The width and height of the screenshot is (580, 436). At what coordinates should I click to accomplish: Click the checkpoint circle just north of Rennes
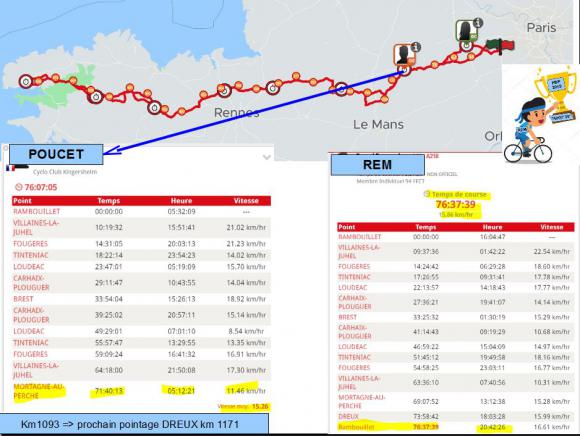point(224,90)
